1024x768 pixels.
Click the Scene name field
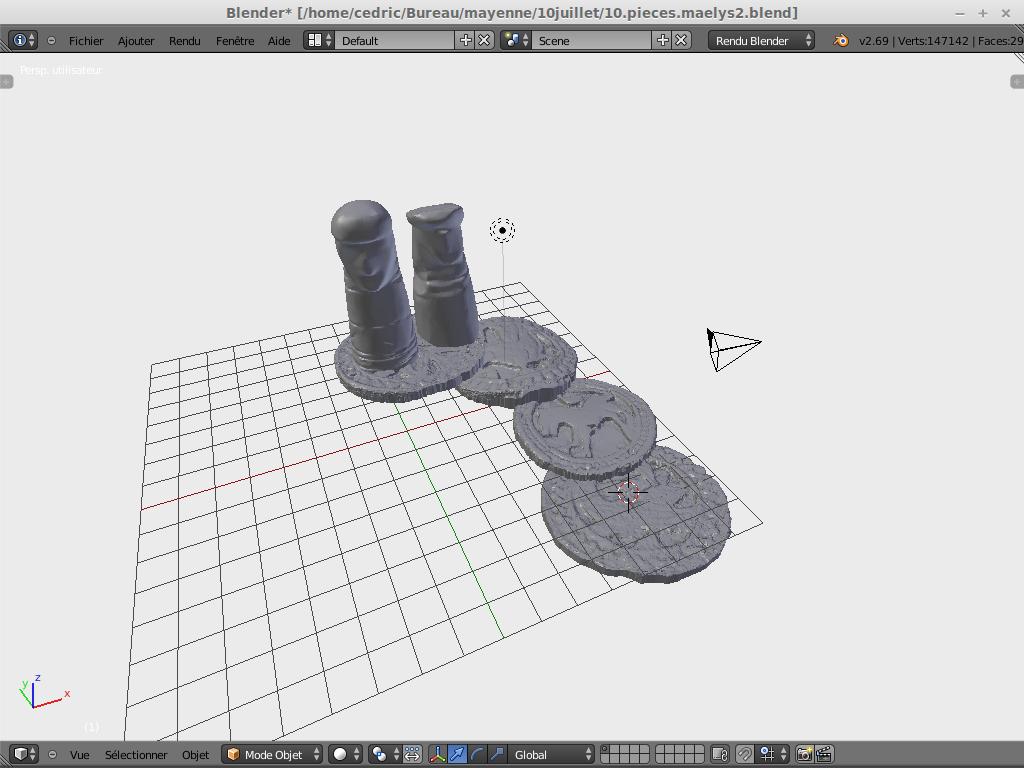point(590,40)
